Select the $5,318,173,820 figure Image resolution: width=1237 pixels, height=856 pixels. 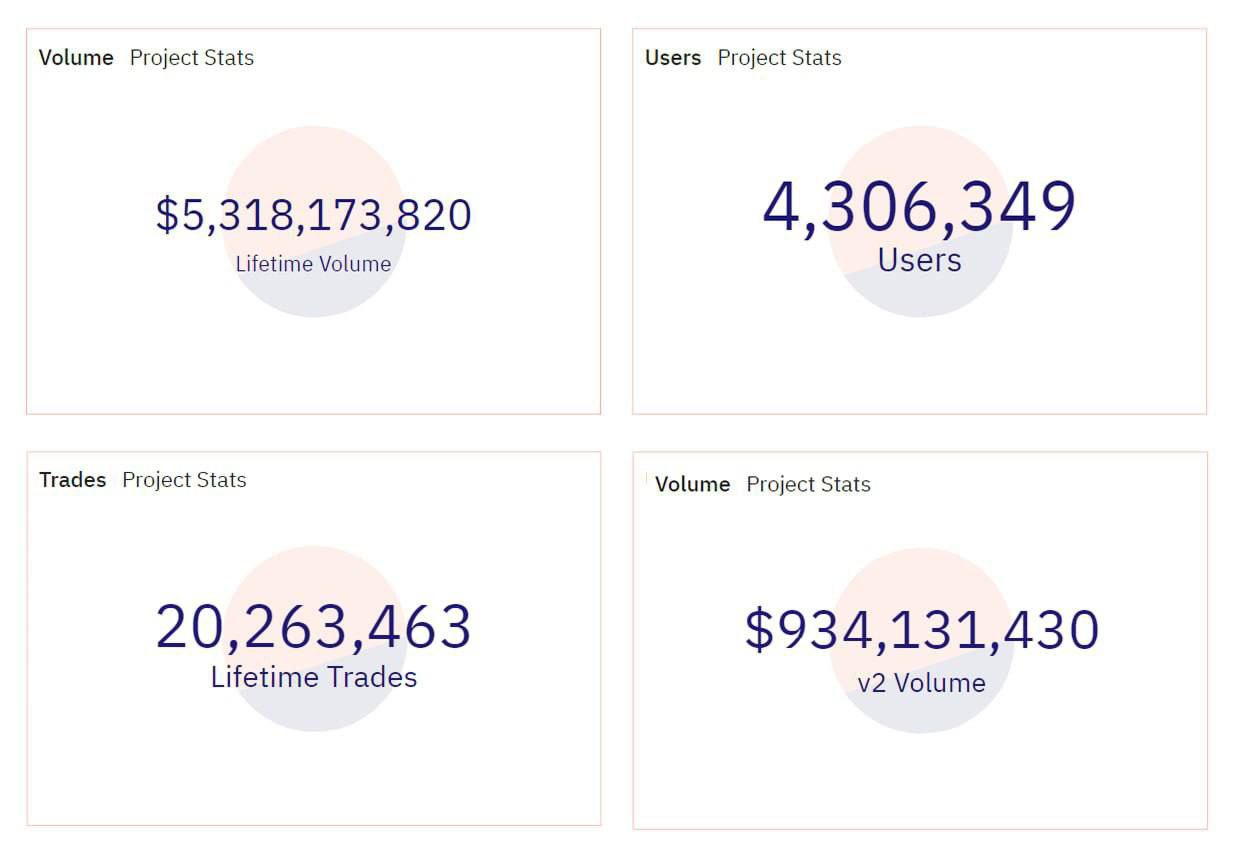(313, 215)
